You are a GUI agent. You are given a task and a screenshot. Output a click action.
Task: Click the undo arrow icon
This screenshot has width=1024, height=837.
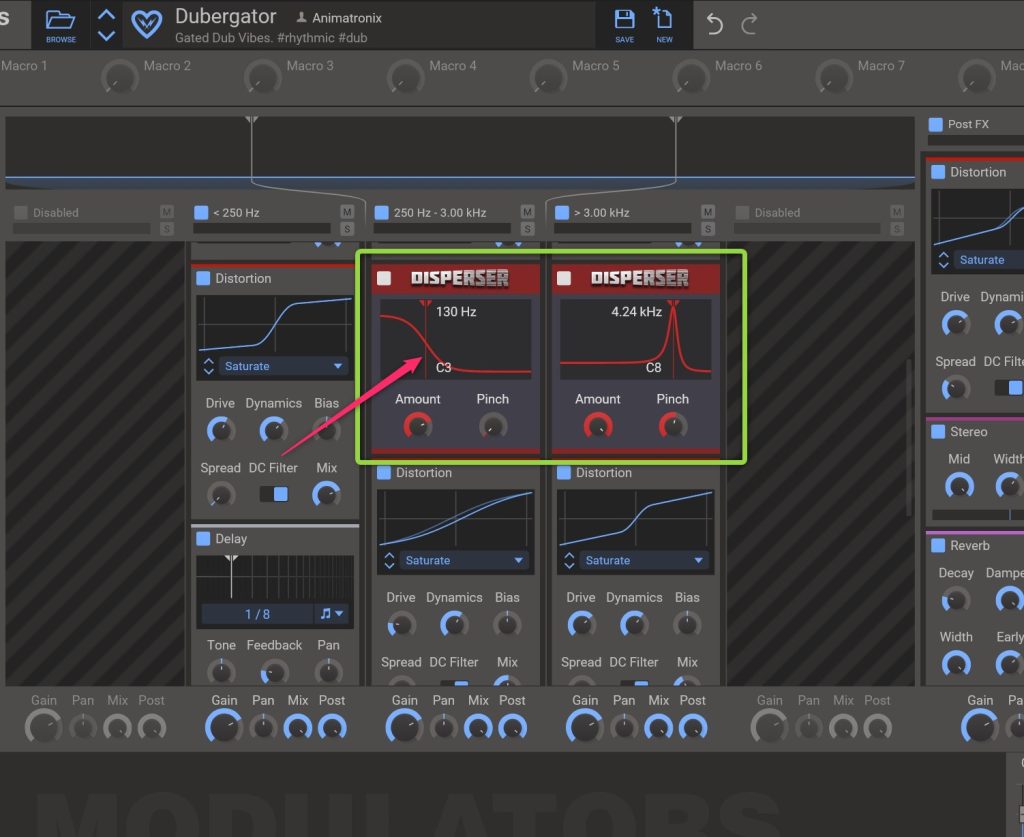coord(714,24)
